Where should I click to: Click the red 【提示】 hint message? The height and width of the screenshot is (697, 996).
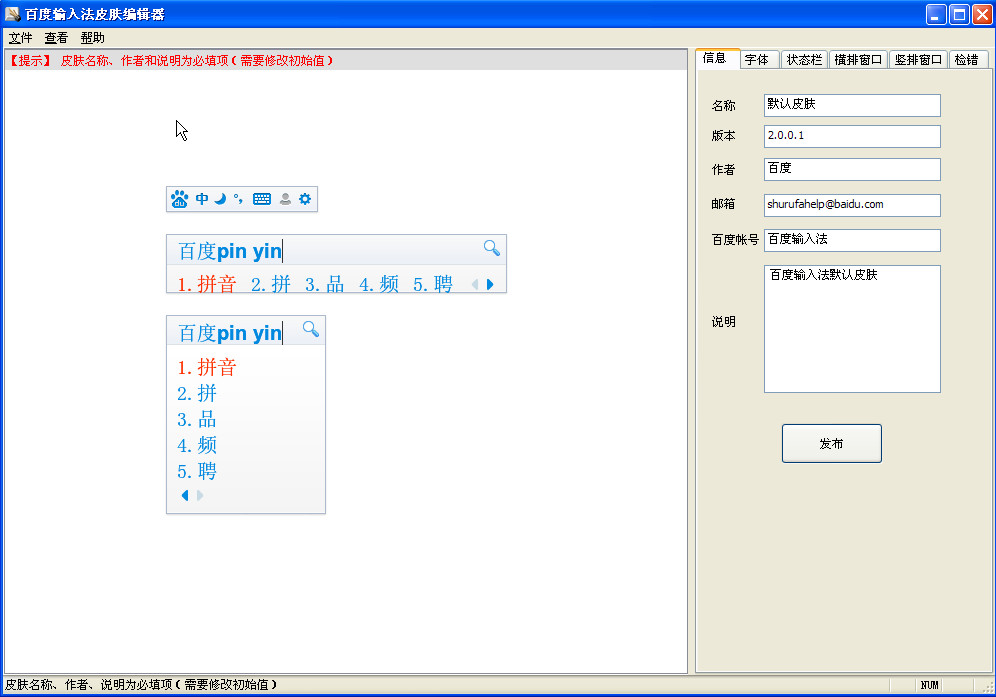(x=170, y=60)
